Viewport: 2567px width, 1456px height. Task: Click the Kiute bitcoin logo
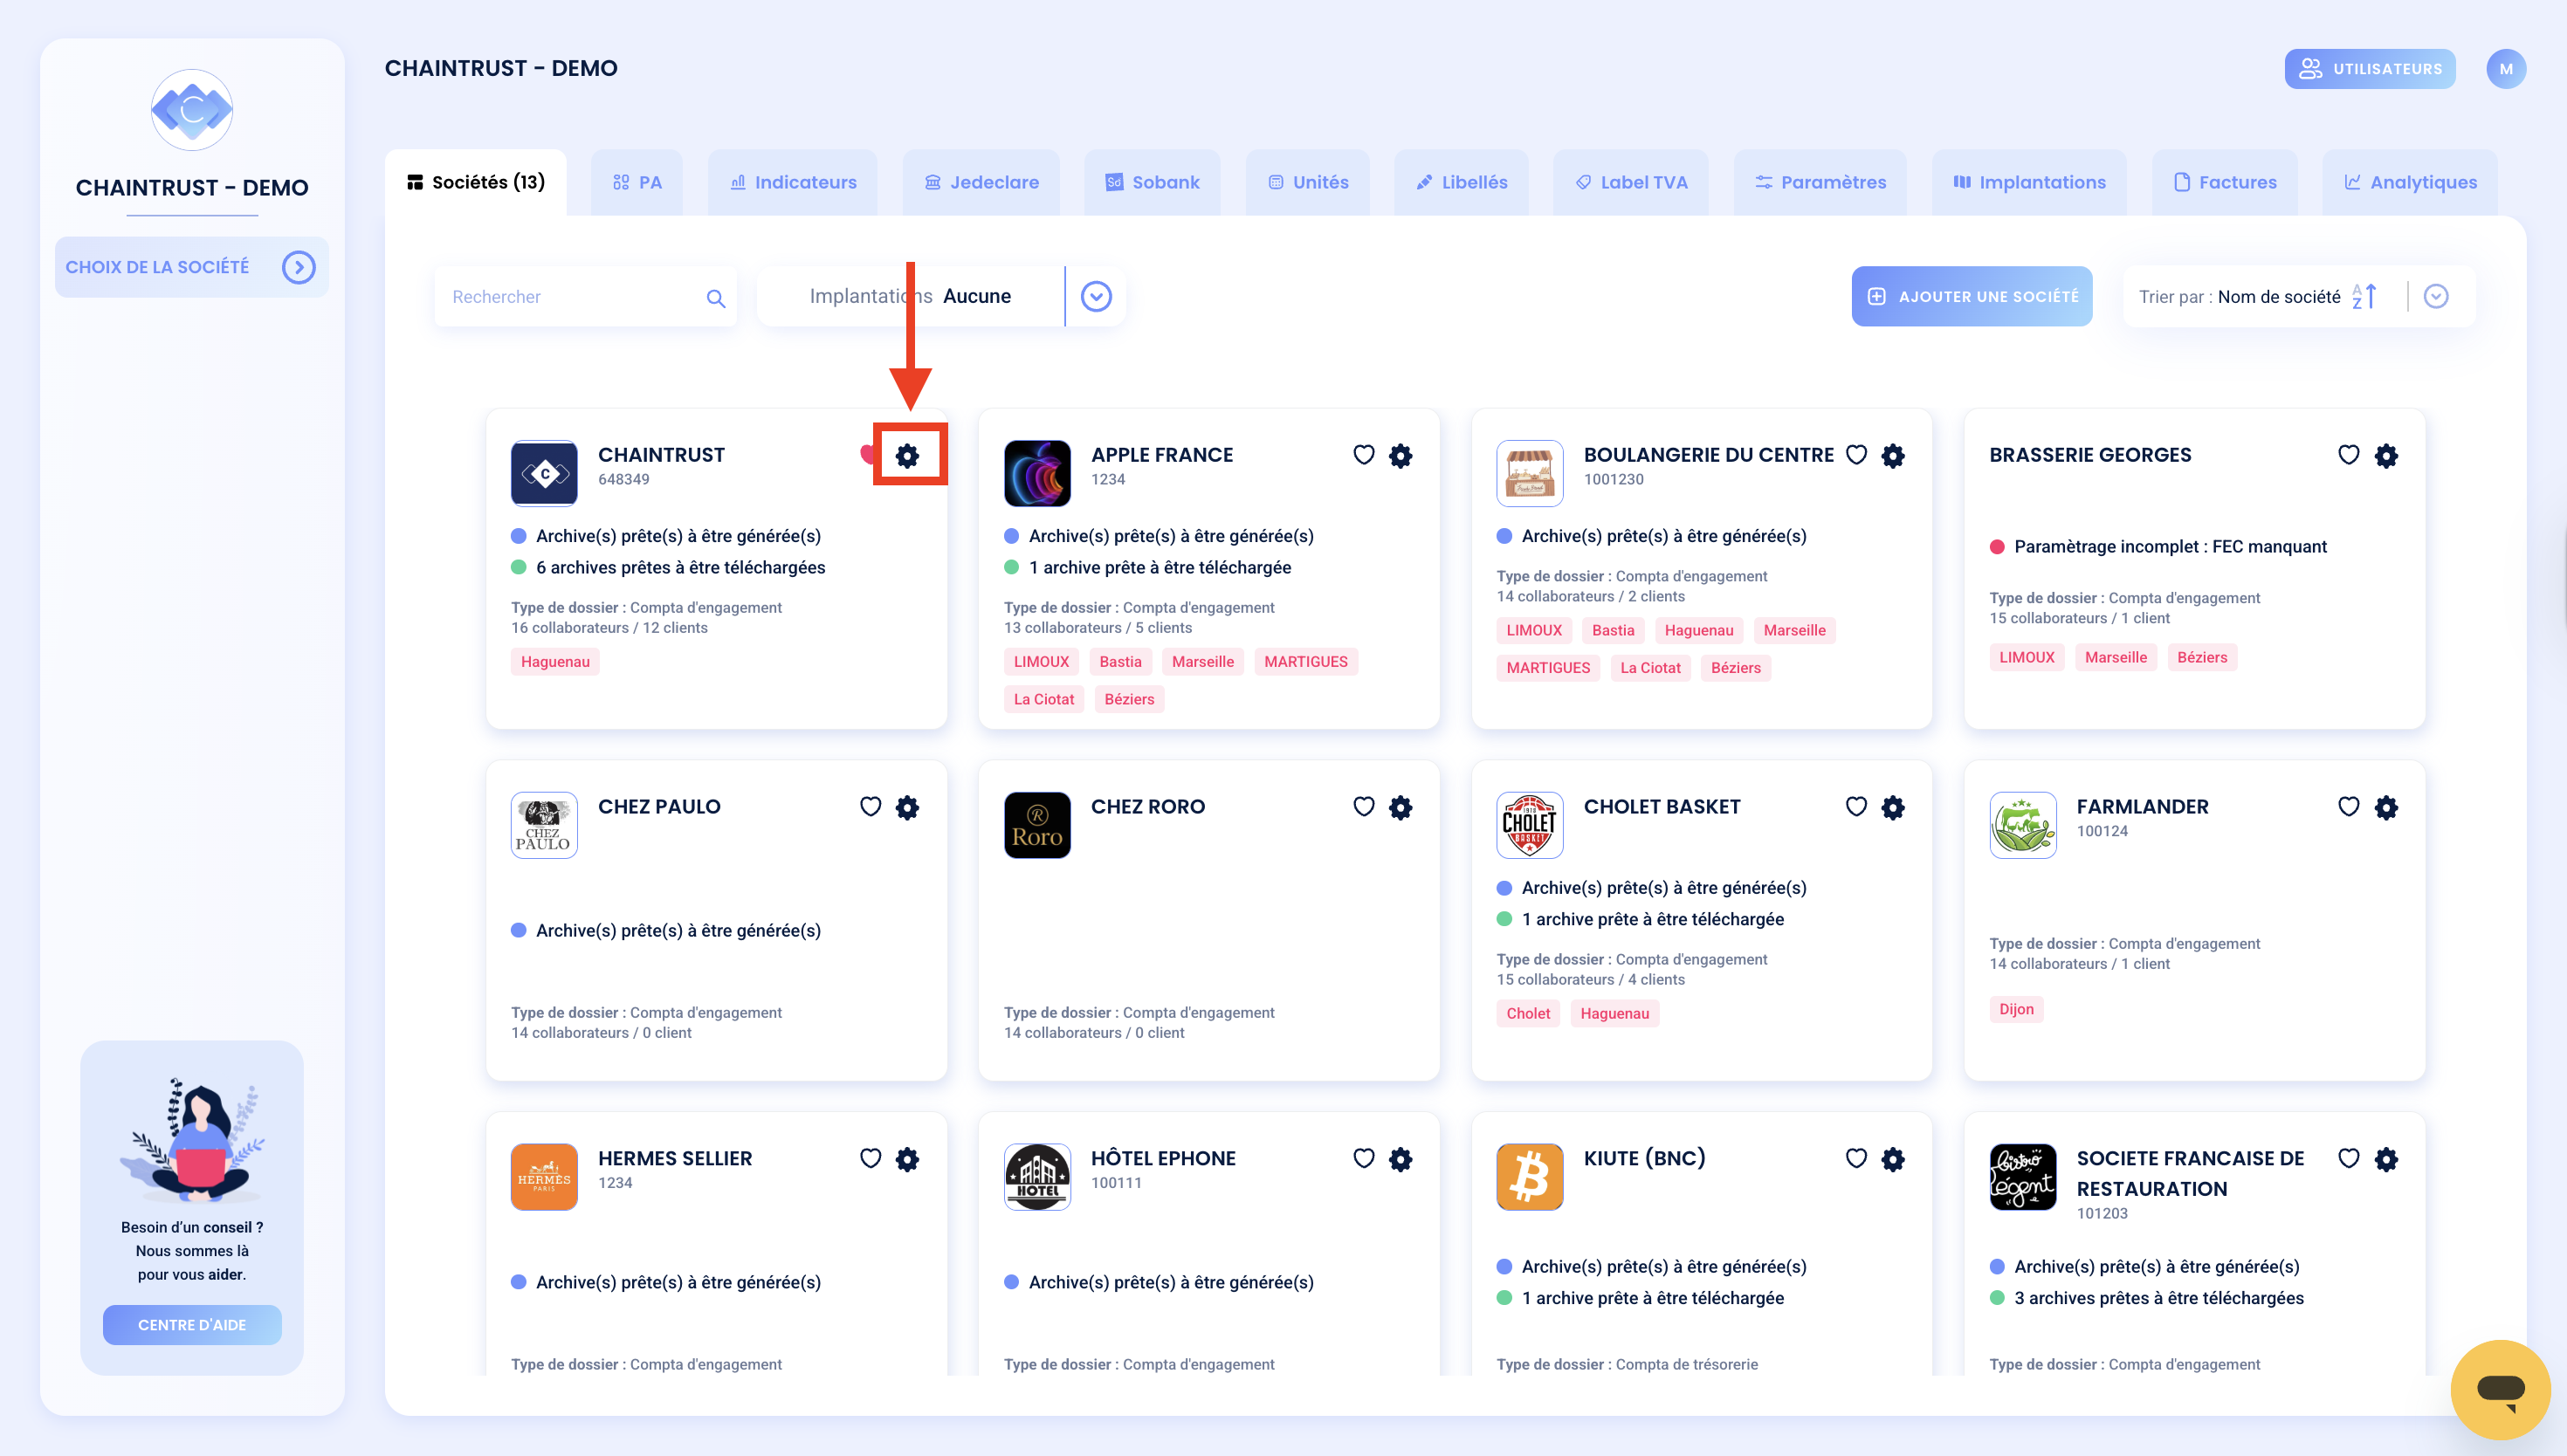[x=1529, y=1177]
